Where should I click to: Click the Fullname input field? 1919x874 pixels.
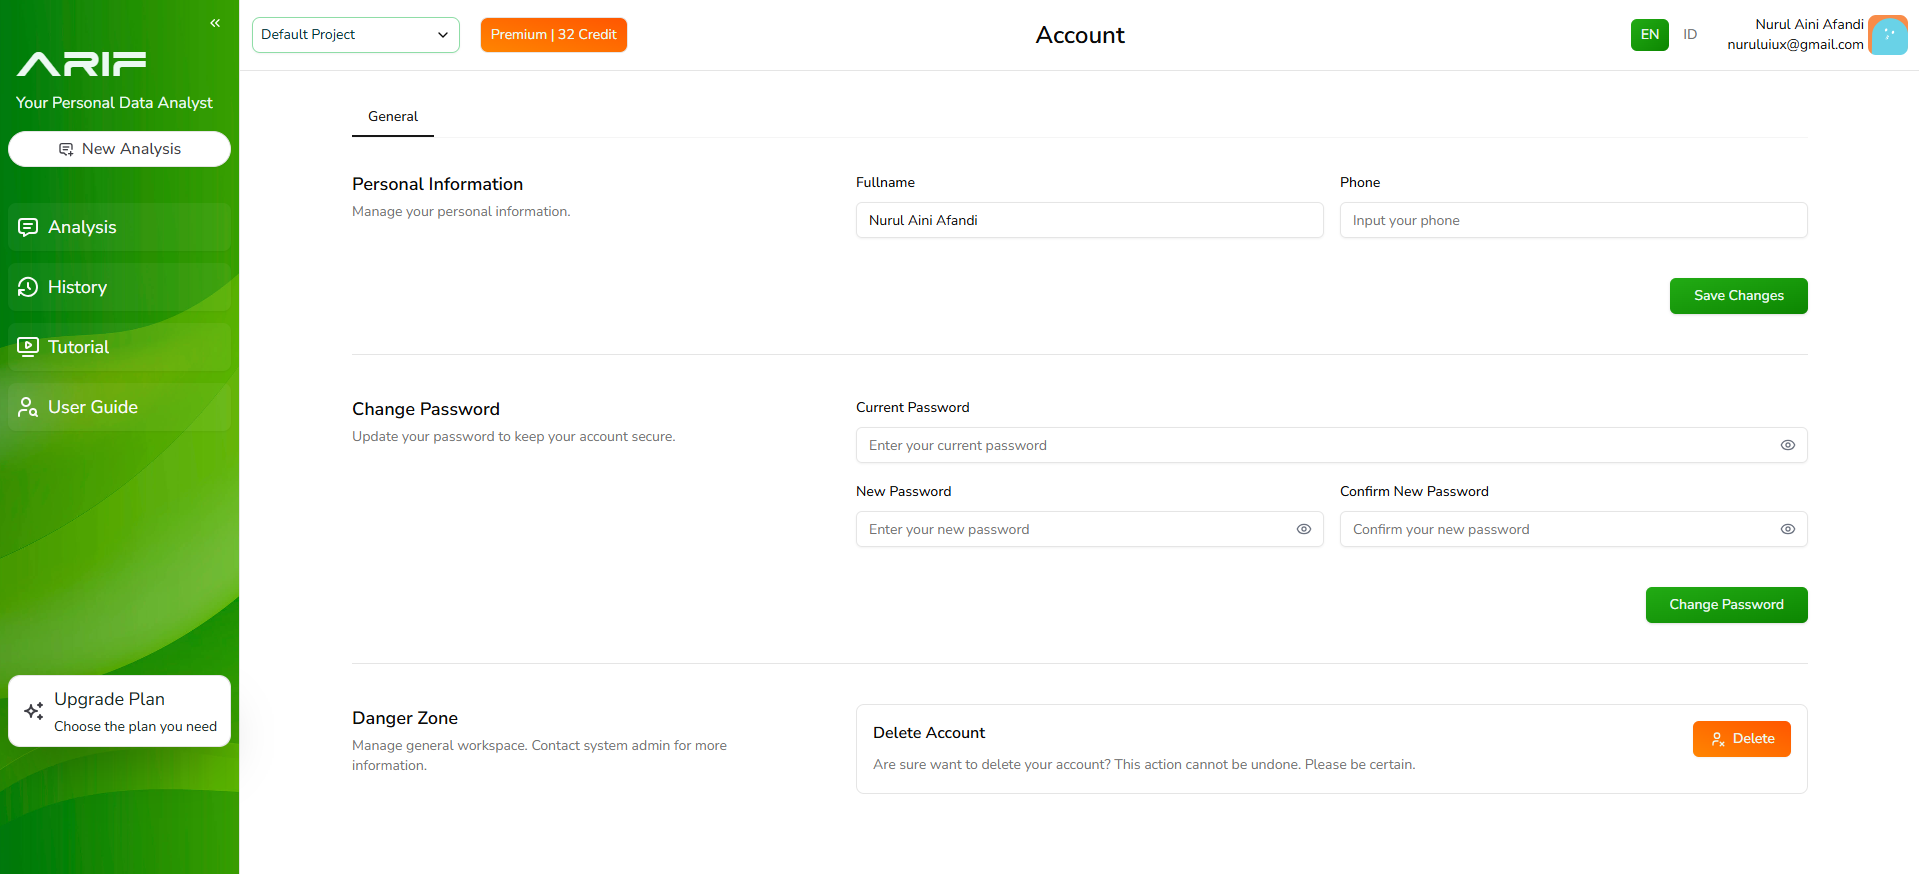1089,220
